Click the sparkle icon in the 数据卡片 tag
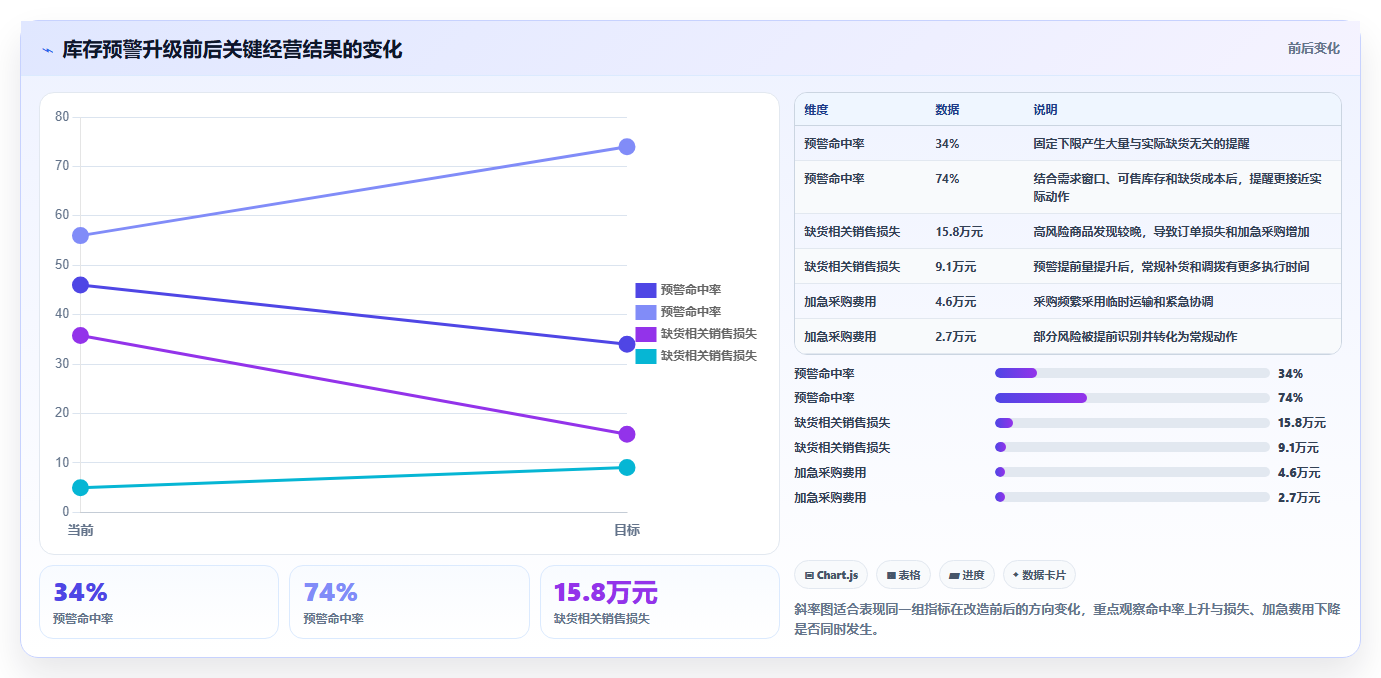The height and width of the screenshot is (678, 1381). [x=1016, y=575]
